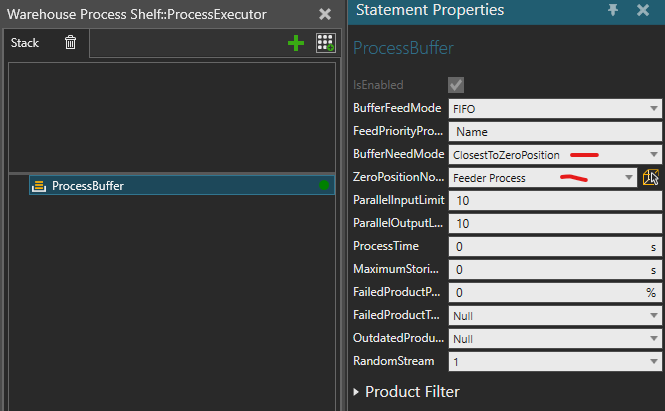Toggle the IsEnabled checkbox
The width and height of the screenshot is (665, 411).
click(x=456, y=85)
